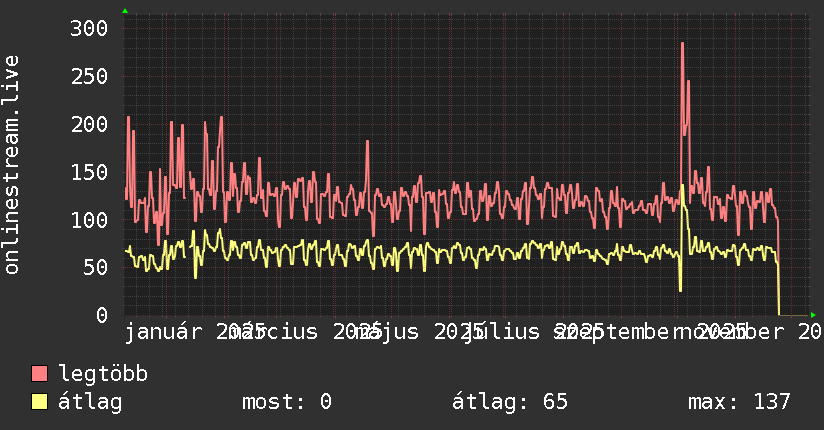Click the tallest pink peak near 280
The height and width of the screenshot is (430, 824).
click(683, 44)
